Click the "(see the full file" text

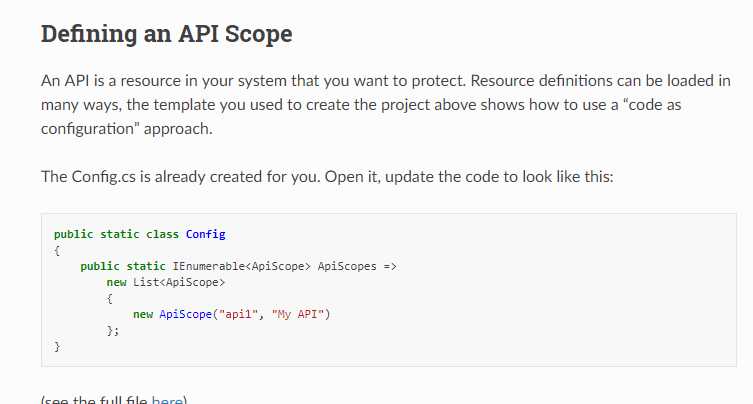[x=95, y=400]
